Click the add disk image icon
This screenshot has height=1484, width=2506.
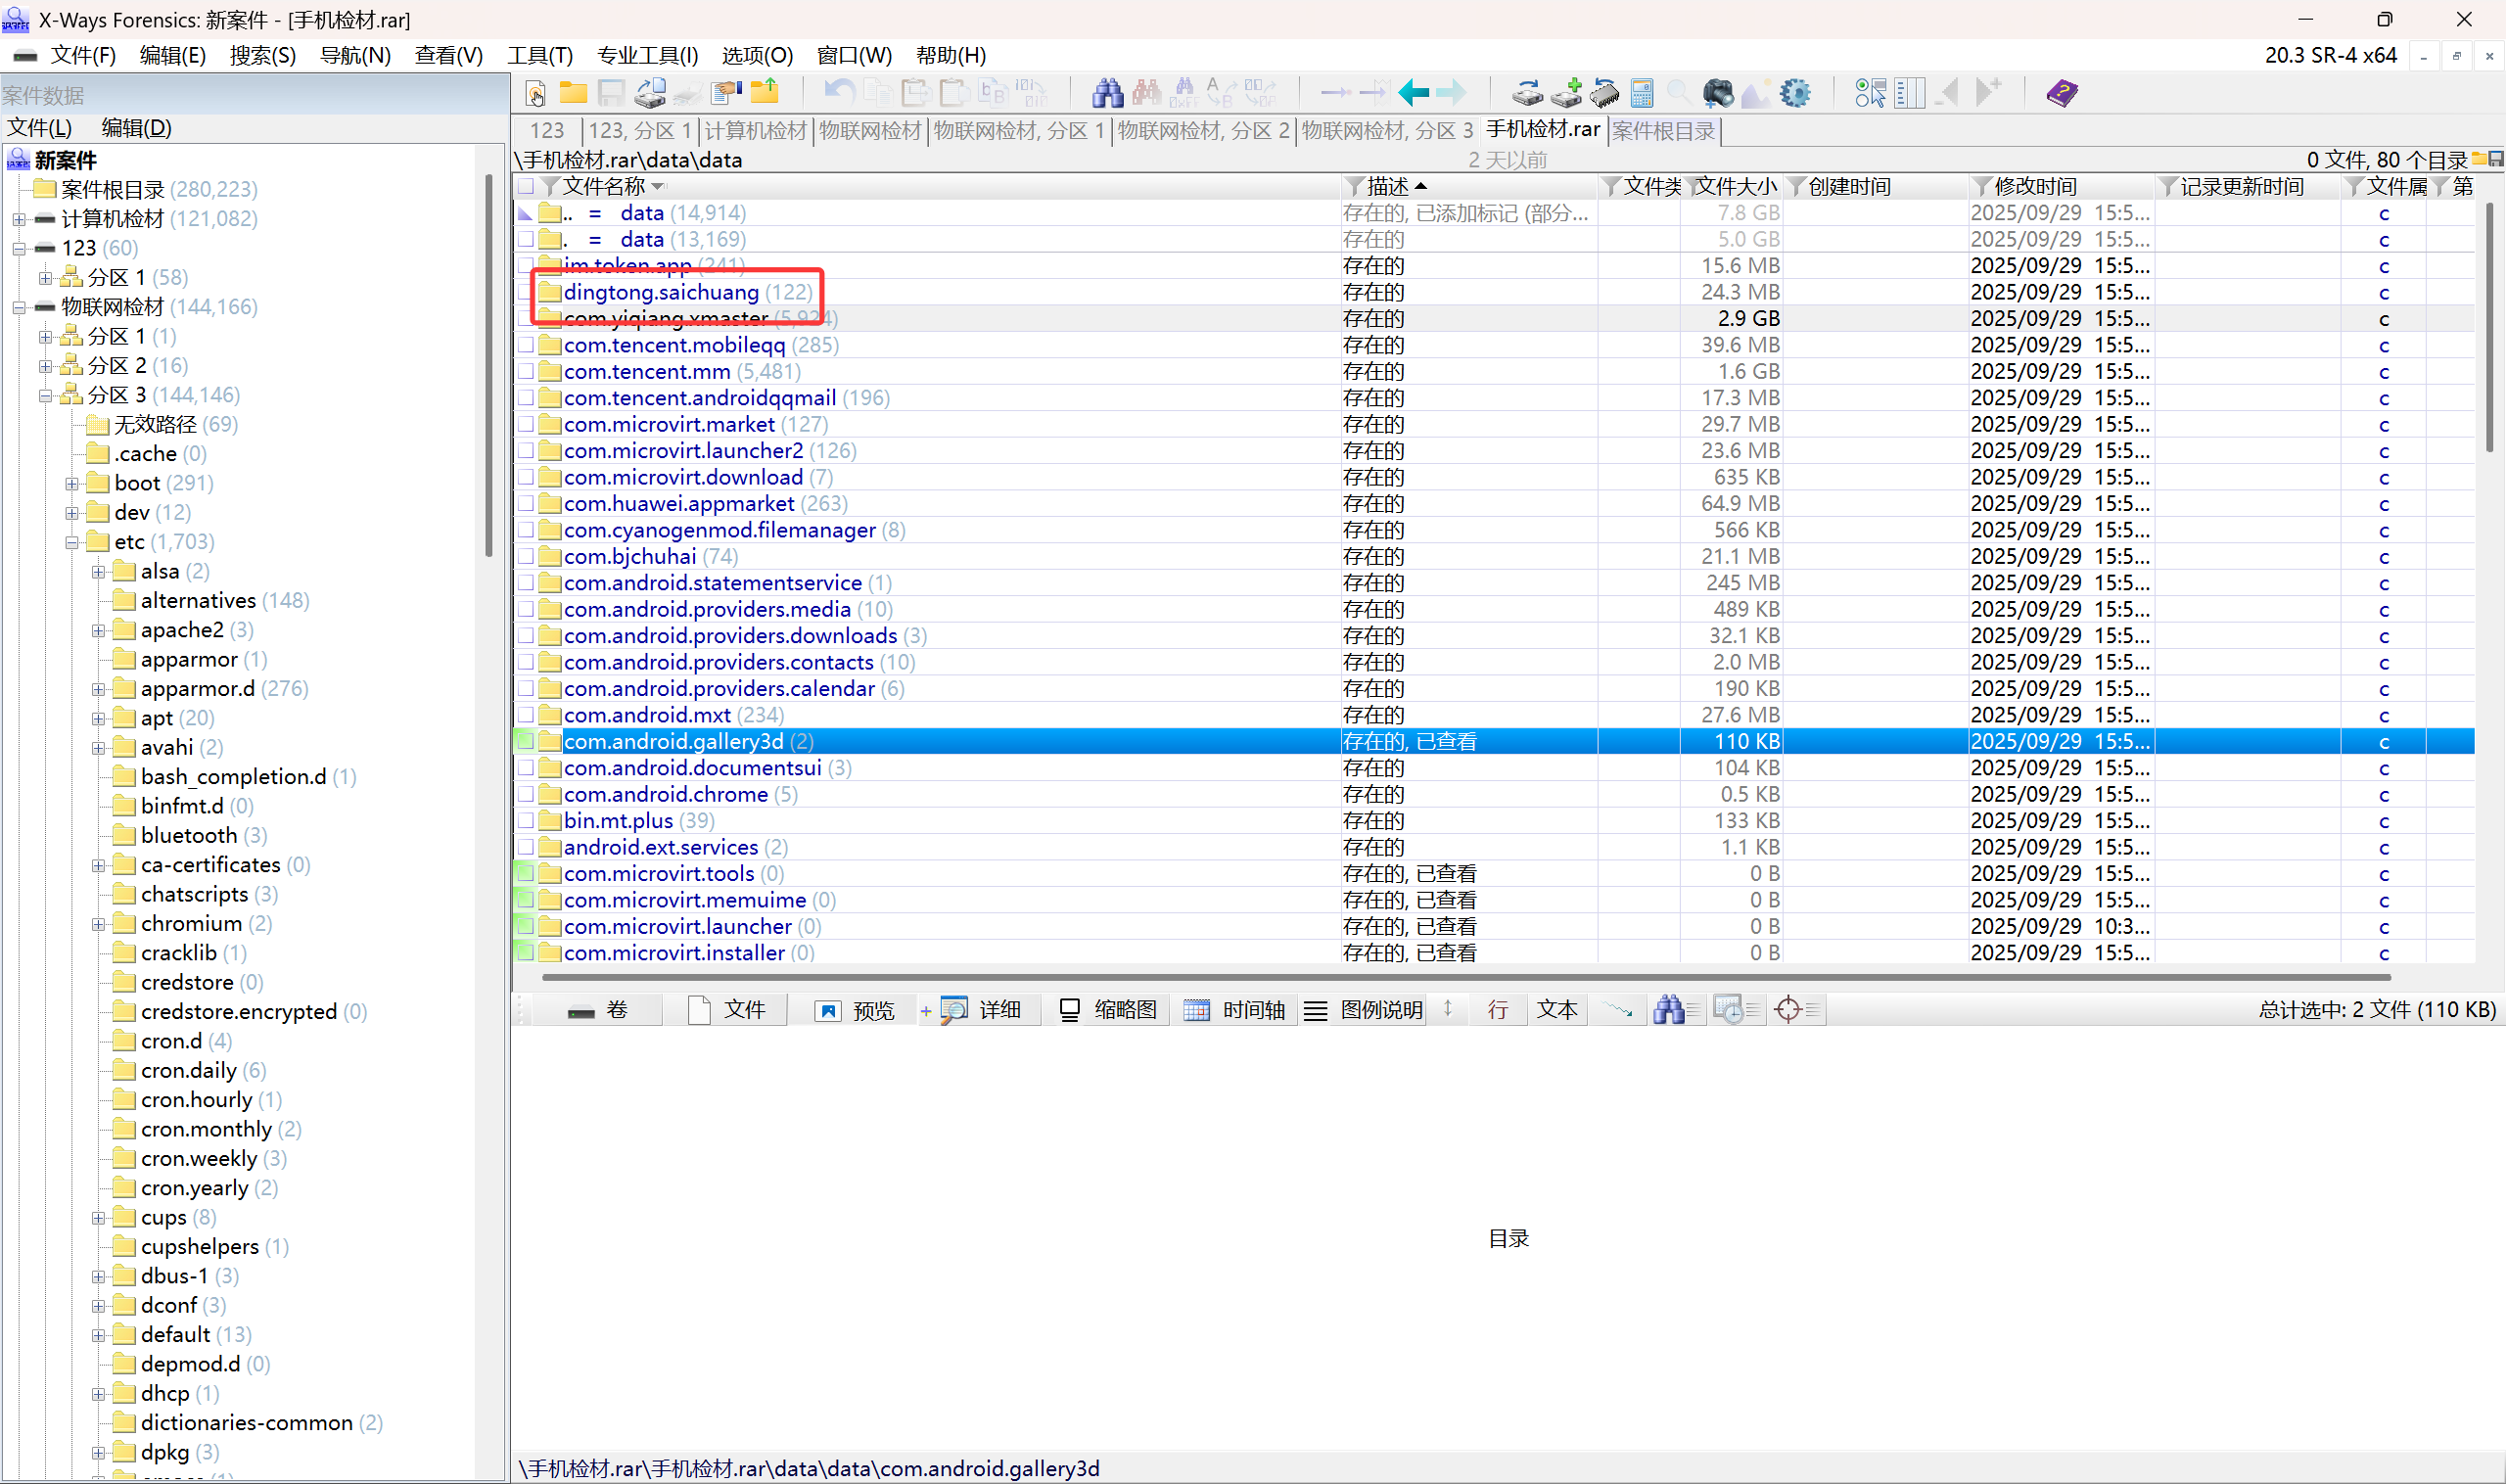[1566, 93]
